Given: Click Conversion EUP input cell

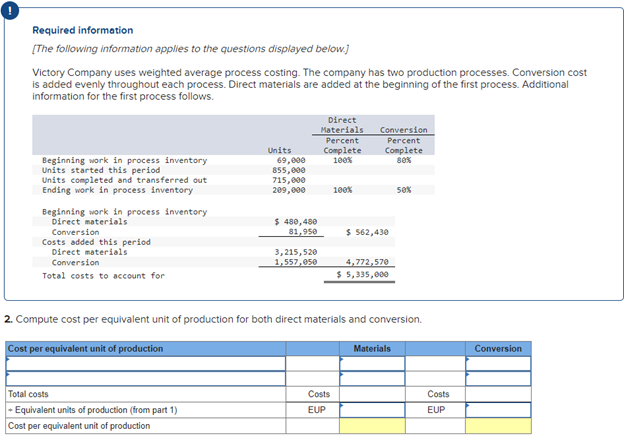Looking at the screenshot, I should [x=498, y=410].
